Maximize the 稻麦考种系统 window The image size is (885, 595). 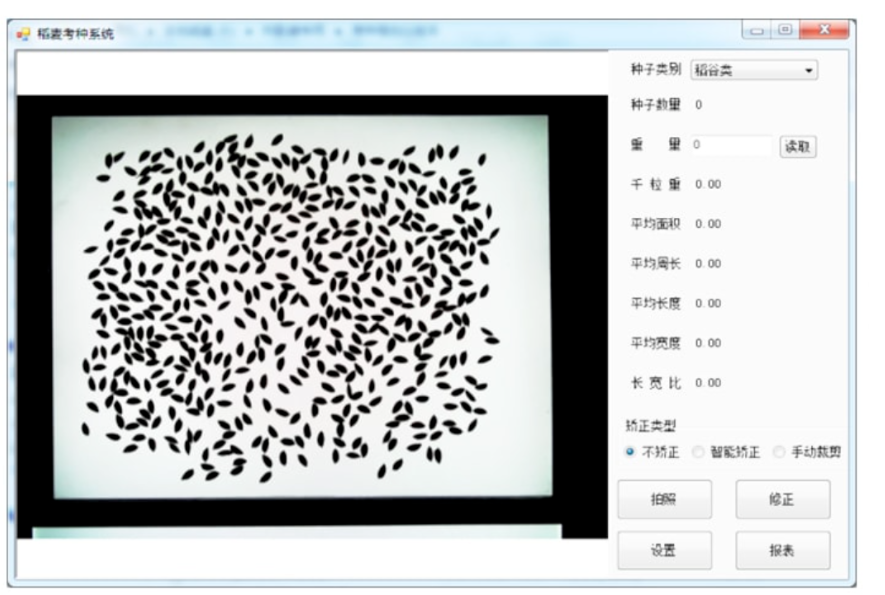785,31
